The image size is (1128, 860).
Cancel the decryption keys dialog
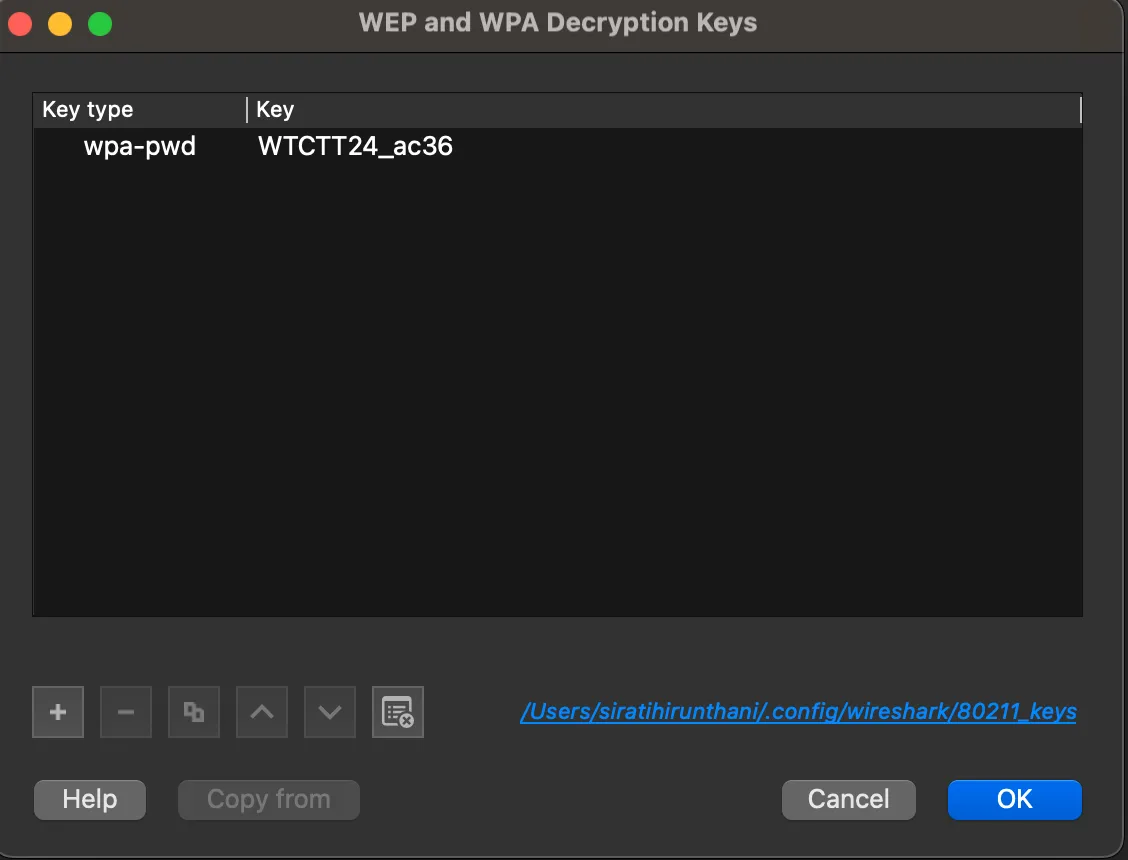click(x=848, y=799)
